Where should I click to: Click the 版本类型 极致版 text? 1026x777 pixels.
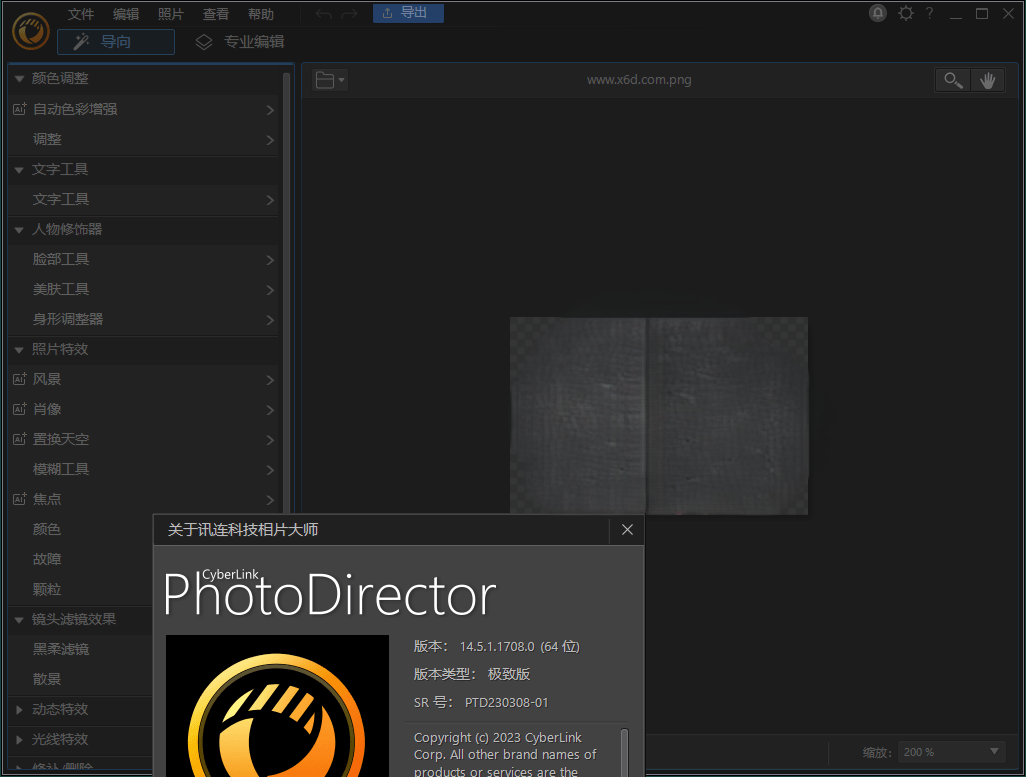[472, 674]
